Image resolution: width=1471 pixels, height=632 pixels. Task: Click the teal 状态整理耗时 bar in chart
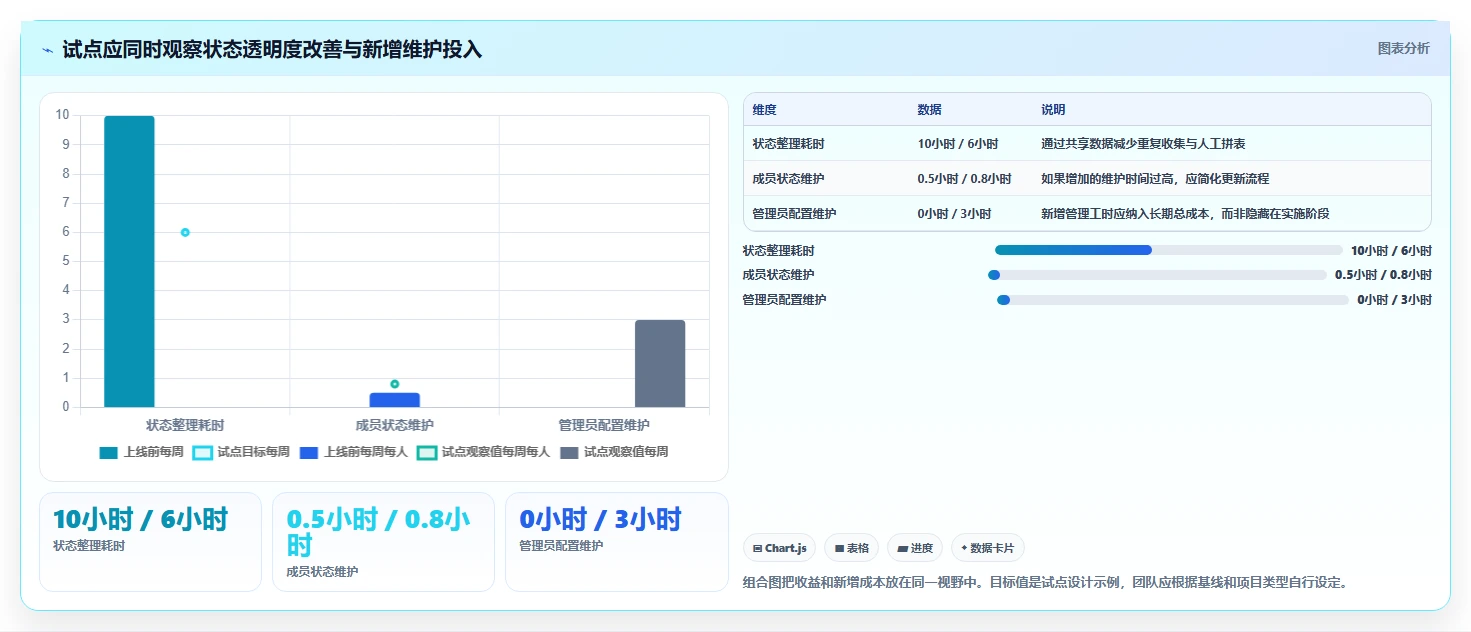pyautogui.click(x=129, y=262)
